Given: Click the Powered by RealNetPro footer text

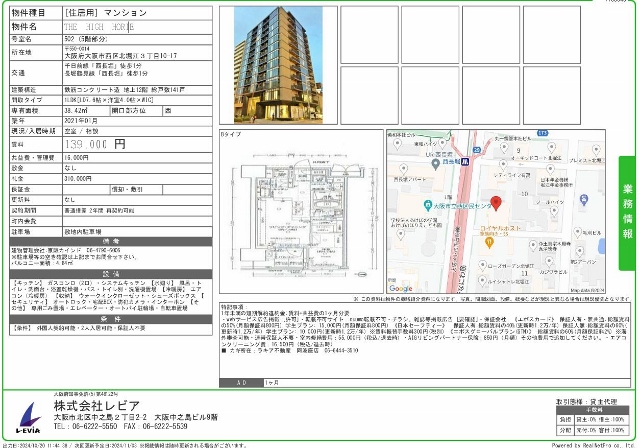Looking at the screenshot, I should [594, 445].
